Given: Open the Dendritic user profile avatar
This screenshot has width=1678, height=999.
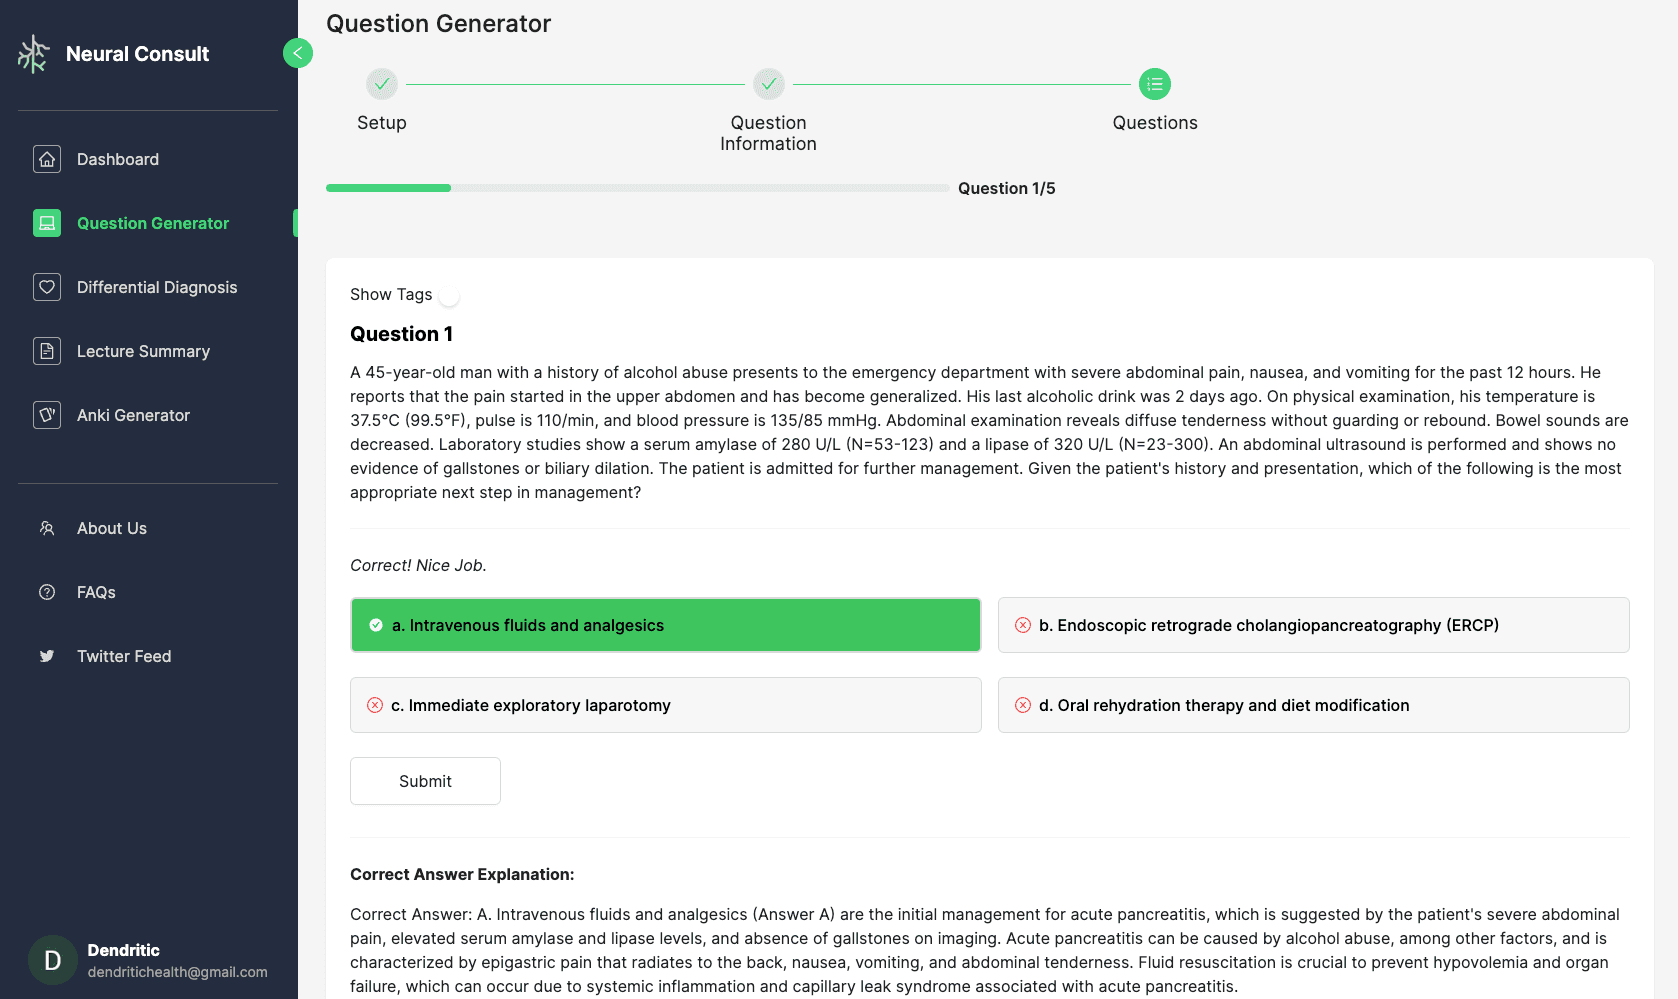Looking at the screenshot, I should [x=53, y=961].
